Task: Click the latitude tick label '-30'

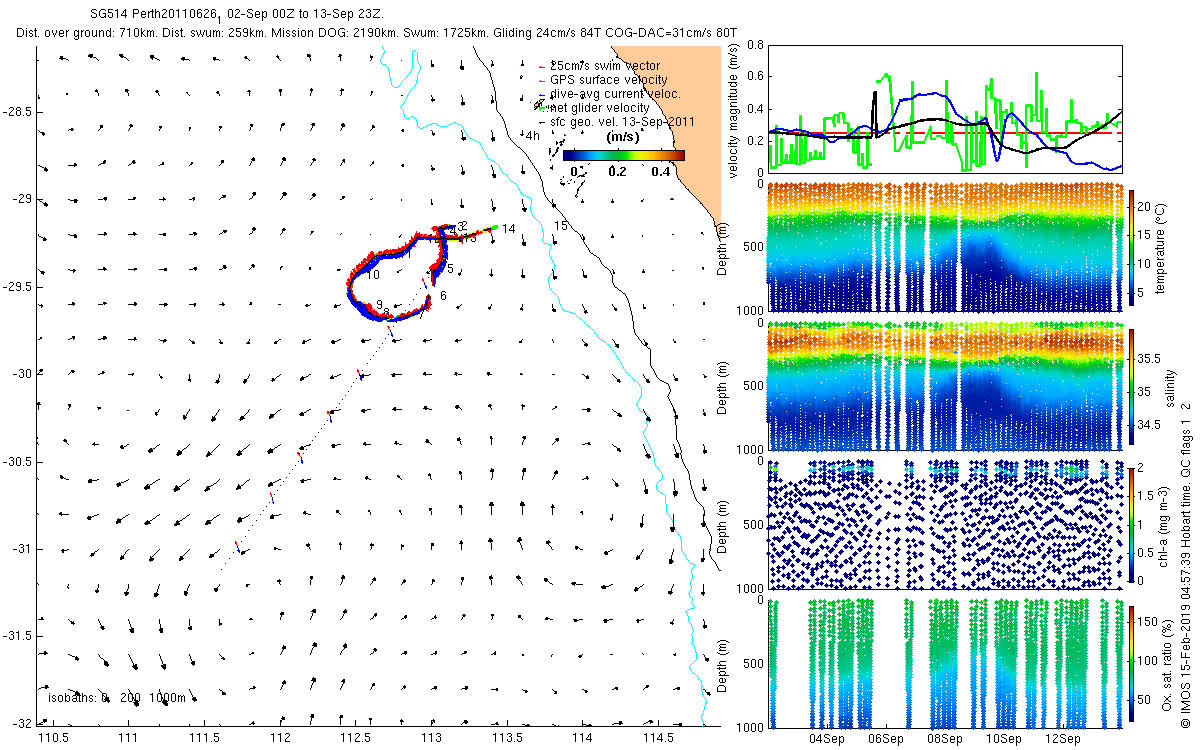Action: (20, 374)
